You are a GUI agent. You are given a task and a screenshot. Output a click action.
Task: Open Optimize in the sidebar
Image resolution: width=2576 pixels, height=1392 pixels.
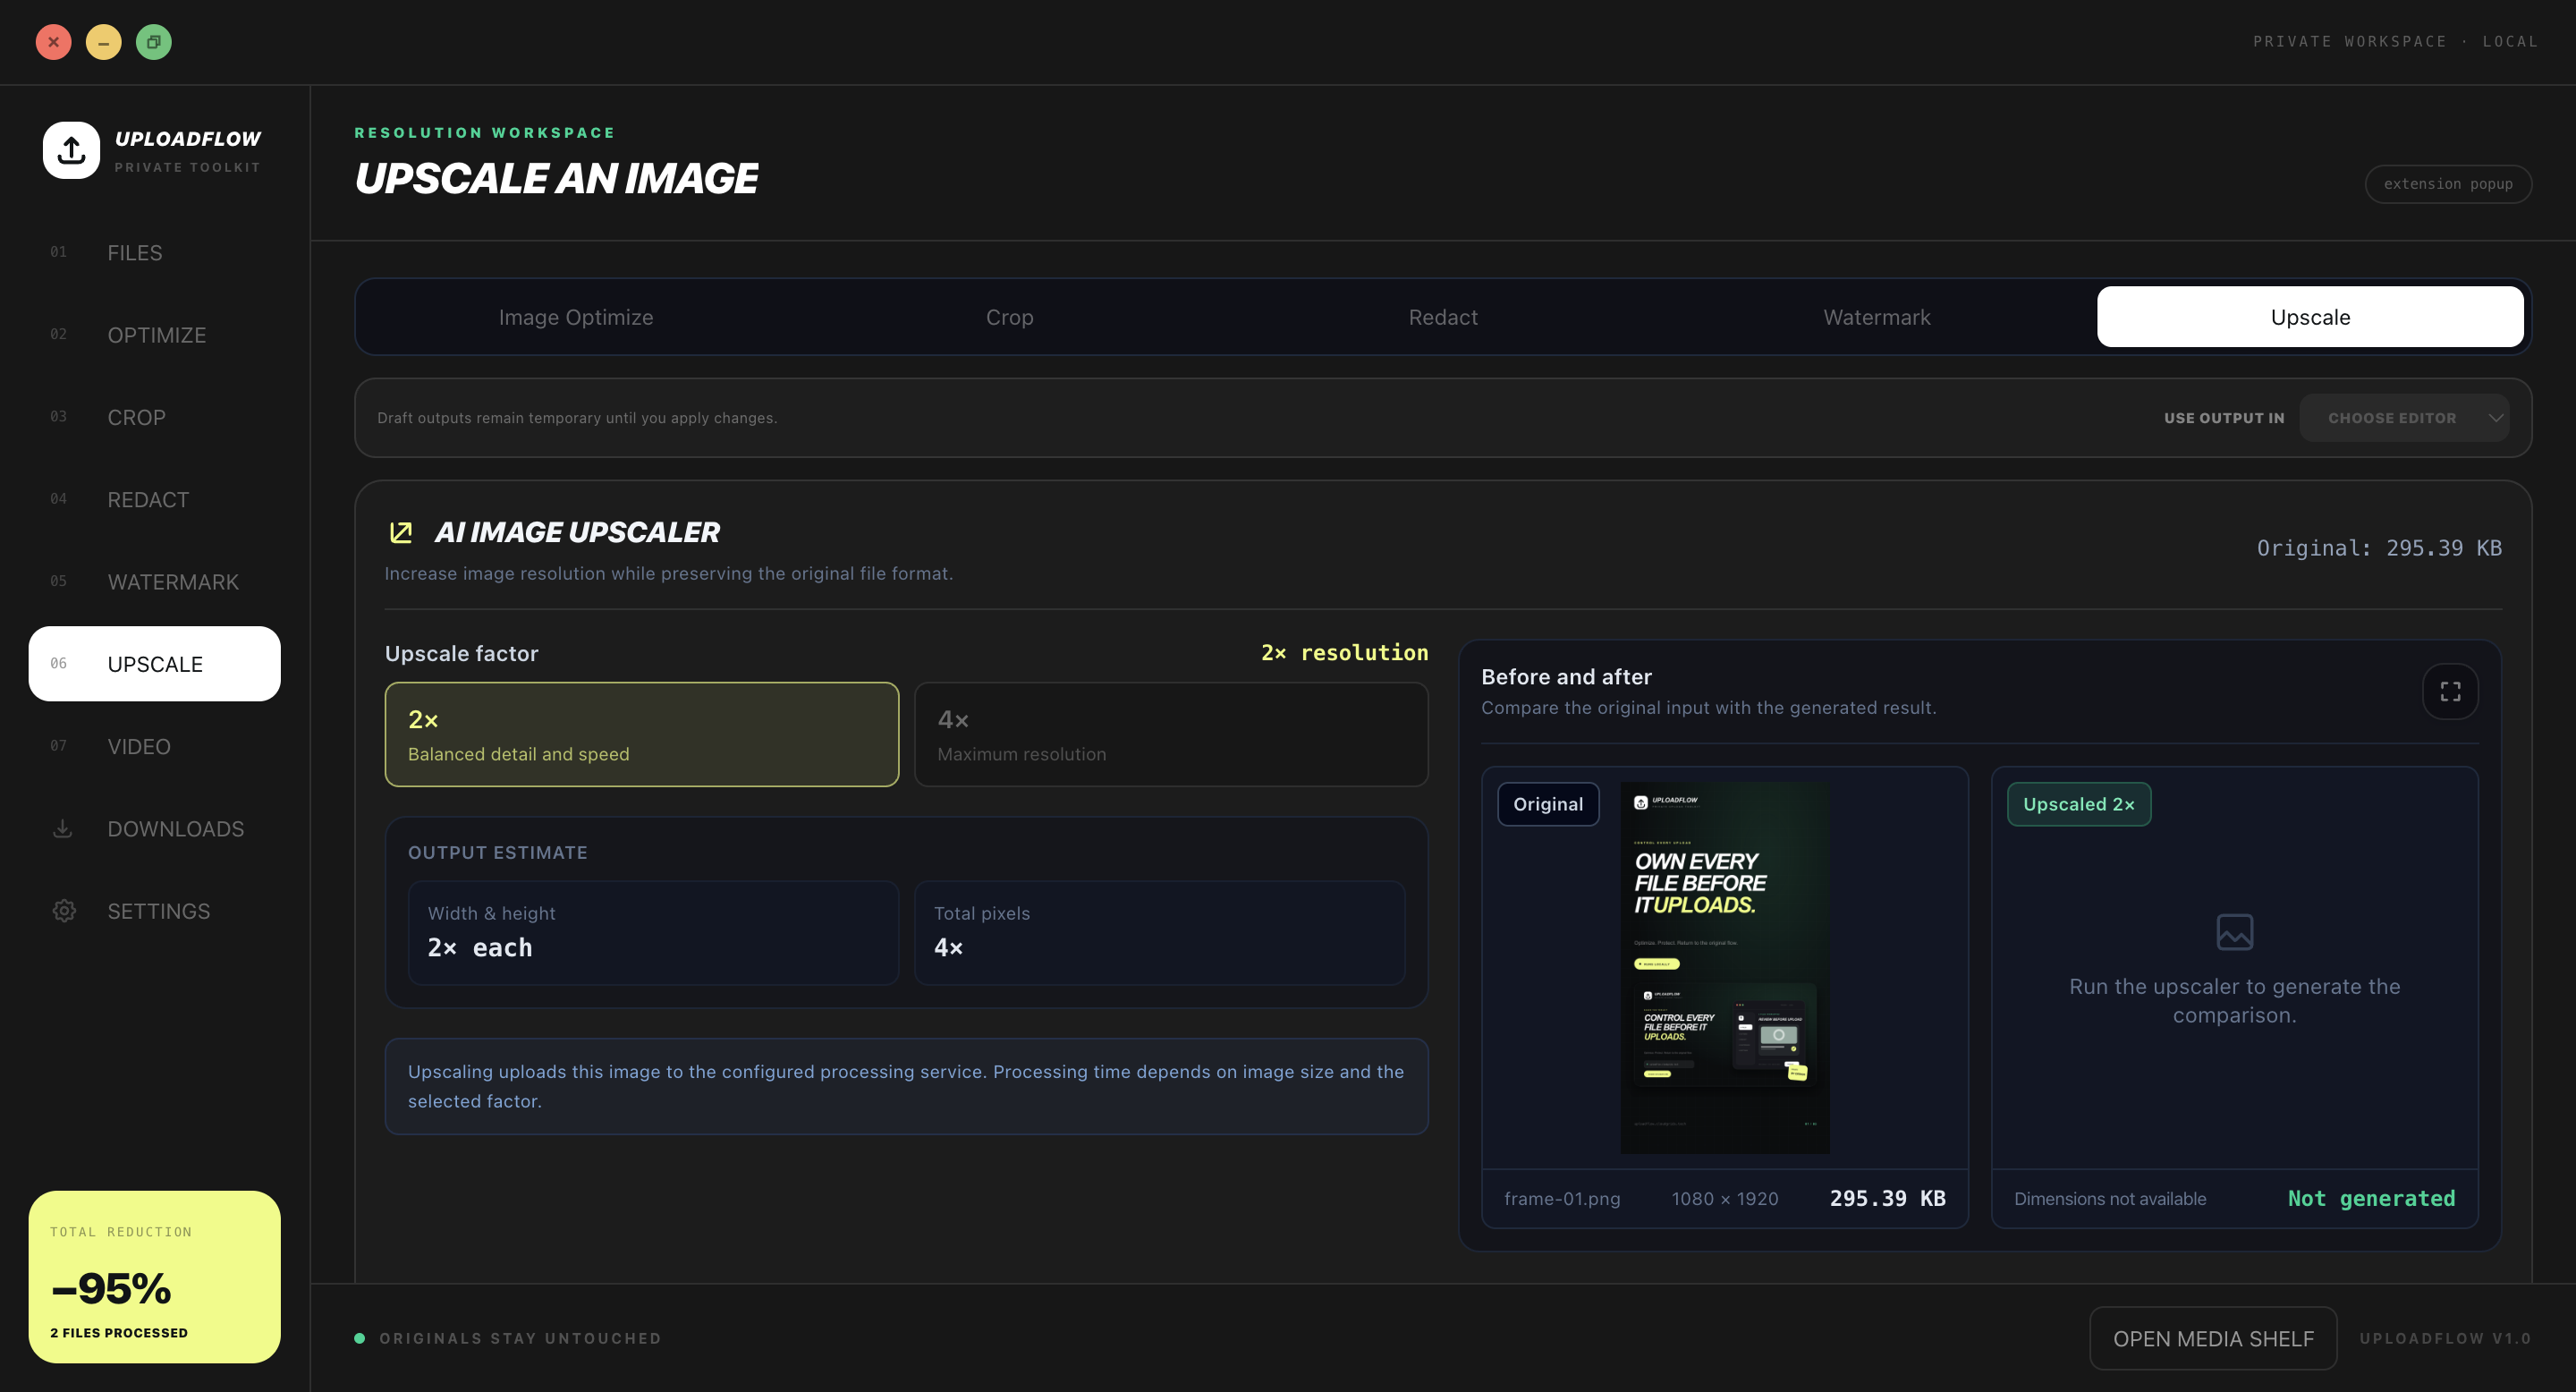pos(155,335)
